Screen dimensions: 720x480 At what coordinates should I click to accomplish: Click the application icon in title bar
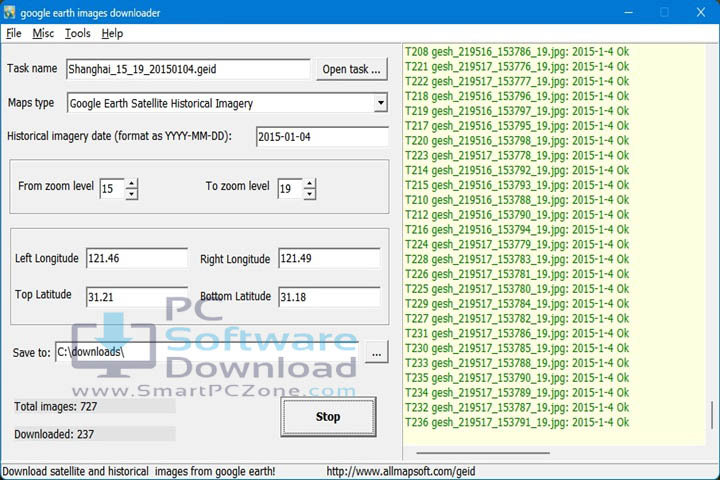tap(10, 12)
